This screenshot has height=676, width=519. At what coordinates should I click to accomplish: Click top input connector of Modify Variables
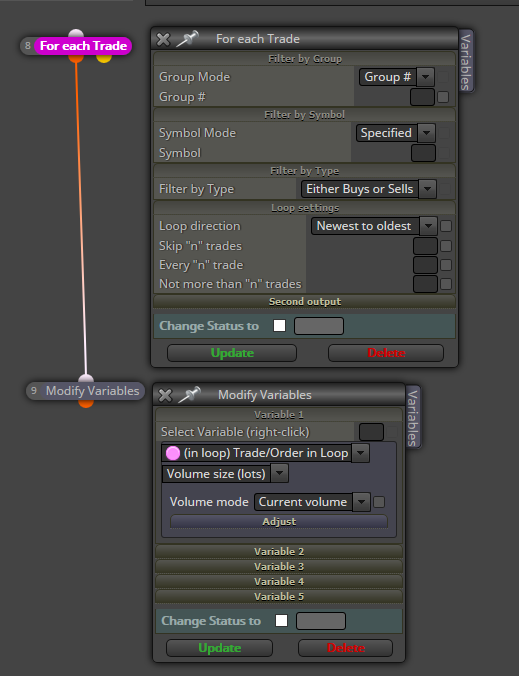pyautogui.click(x=86, y=379)
